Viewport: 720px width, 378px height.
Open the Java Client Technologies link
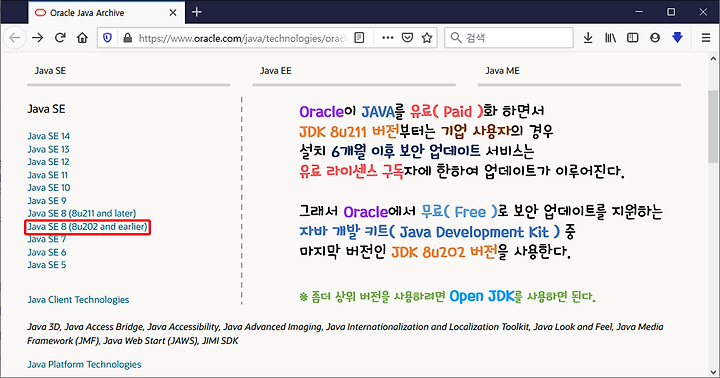[78, 299]
